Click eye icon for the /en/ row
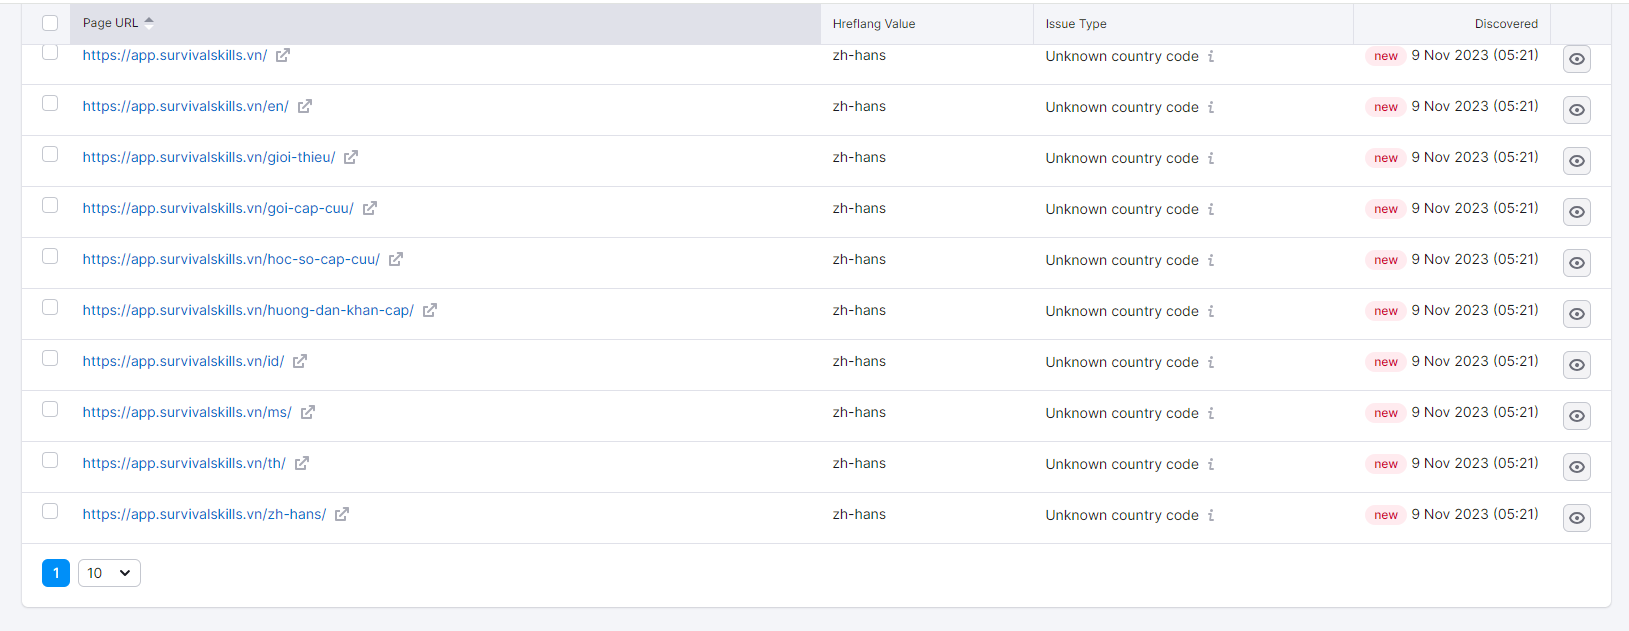 pos(1577,110)
